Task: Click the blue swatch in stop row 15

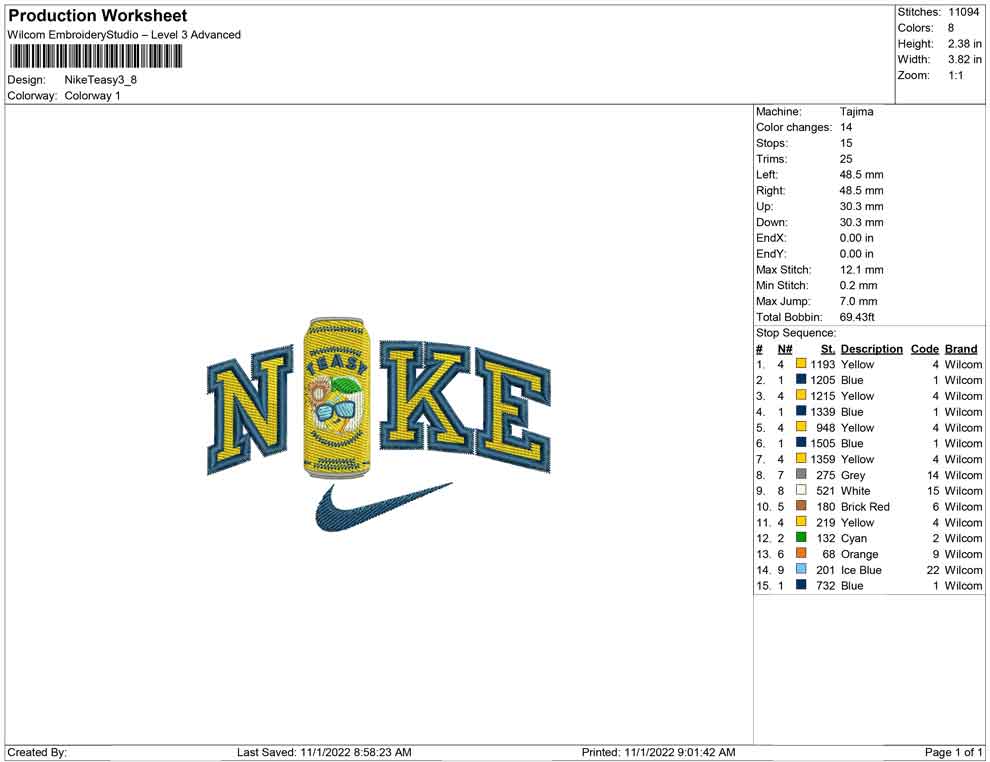Action: tap(801, 585)
